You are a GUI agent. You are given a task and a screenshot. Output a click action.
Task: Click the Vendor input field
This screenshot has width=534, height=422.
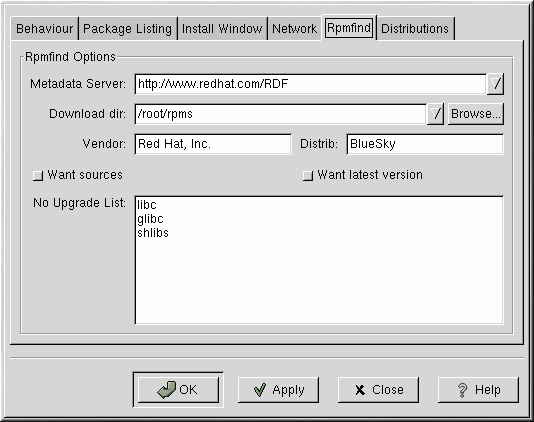coord(213,144)
